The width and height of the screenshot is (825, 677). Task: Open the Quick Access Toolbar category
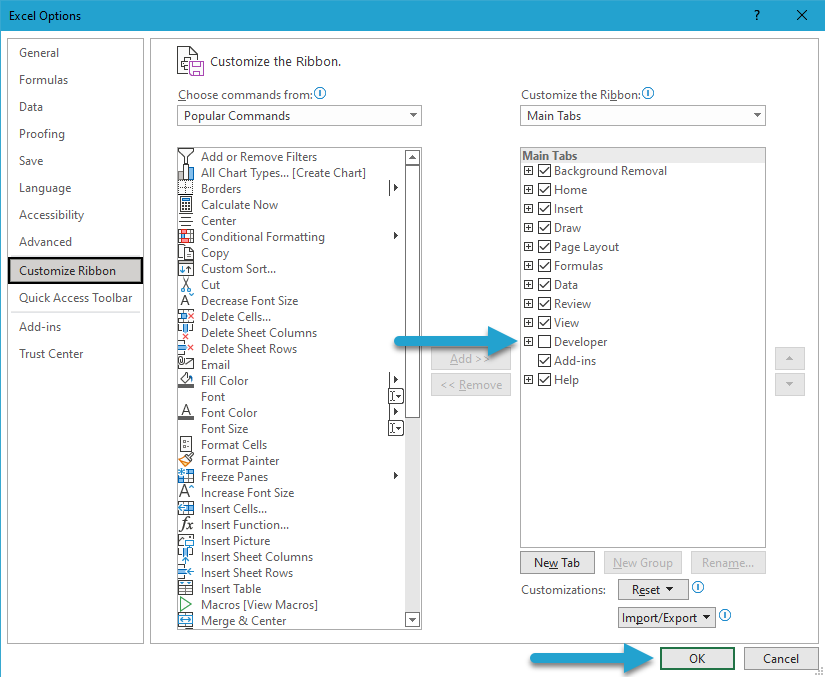click(76, 298)
